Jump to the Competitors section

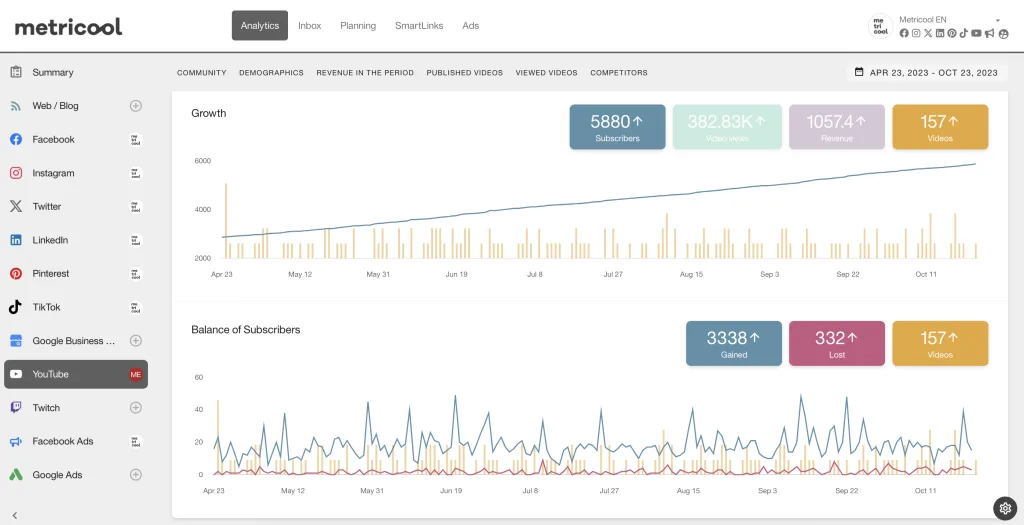[x=618, y=73]
